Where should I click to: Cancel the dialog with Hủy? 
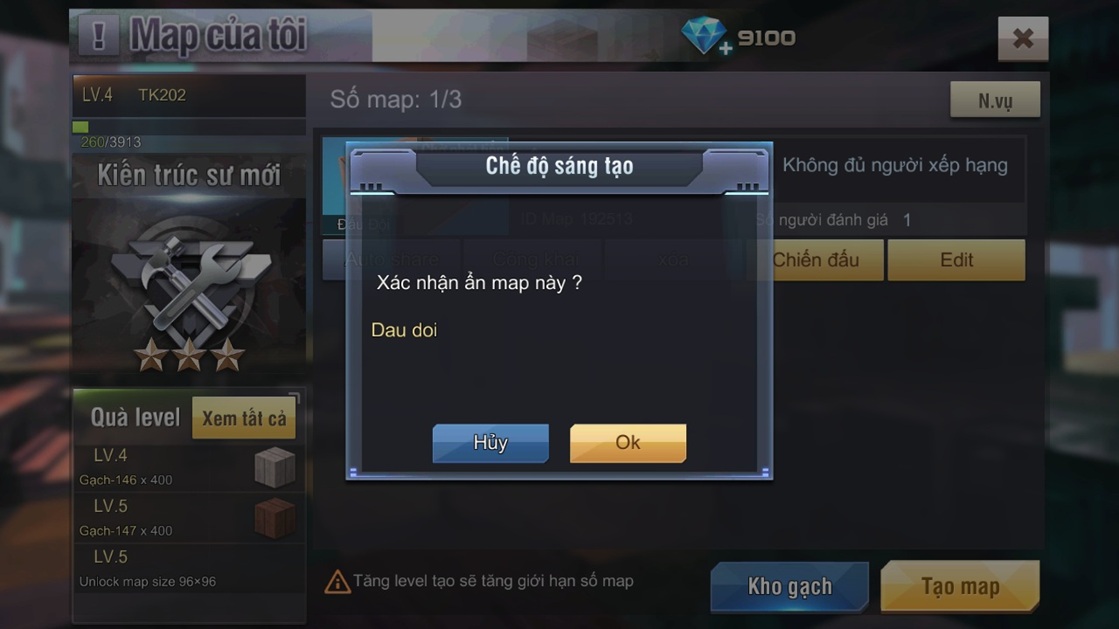(x=490, y=443)
